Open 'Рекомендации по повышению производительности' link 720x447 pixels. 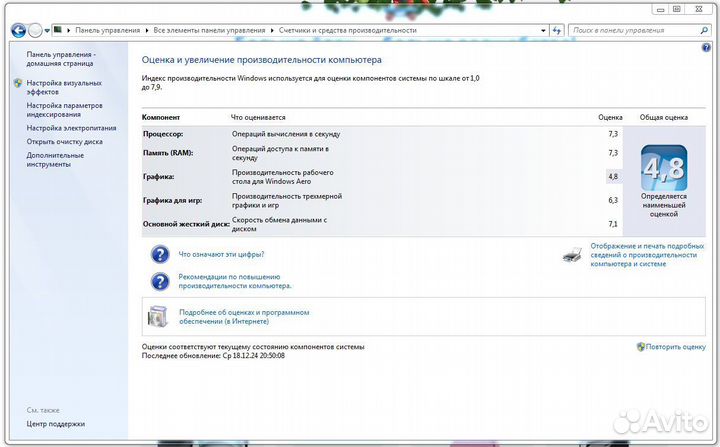pos(235,281)
